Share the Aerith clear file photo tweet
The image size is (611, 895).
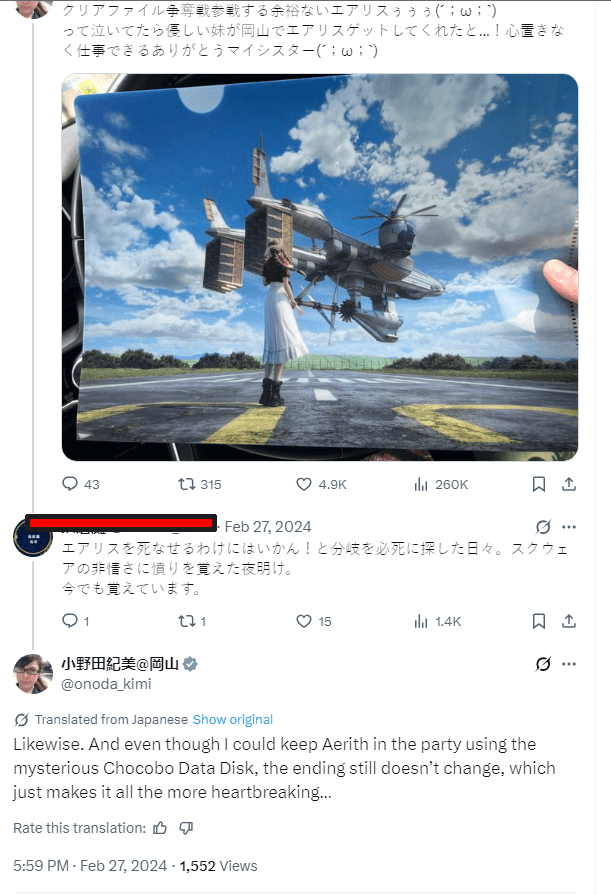click(569, 484)
